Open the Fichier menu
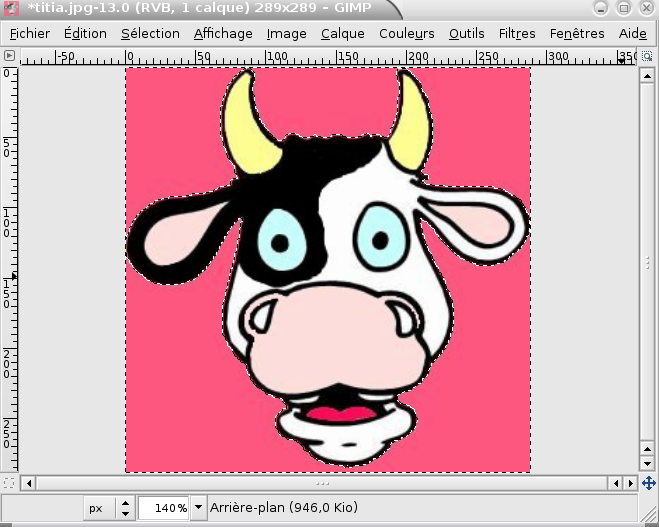The image size is (659, 527). 29,33
